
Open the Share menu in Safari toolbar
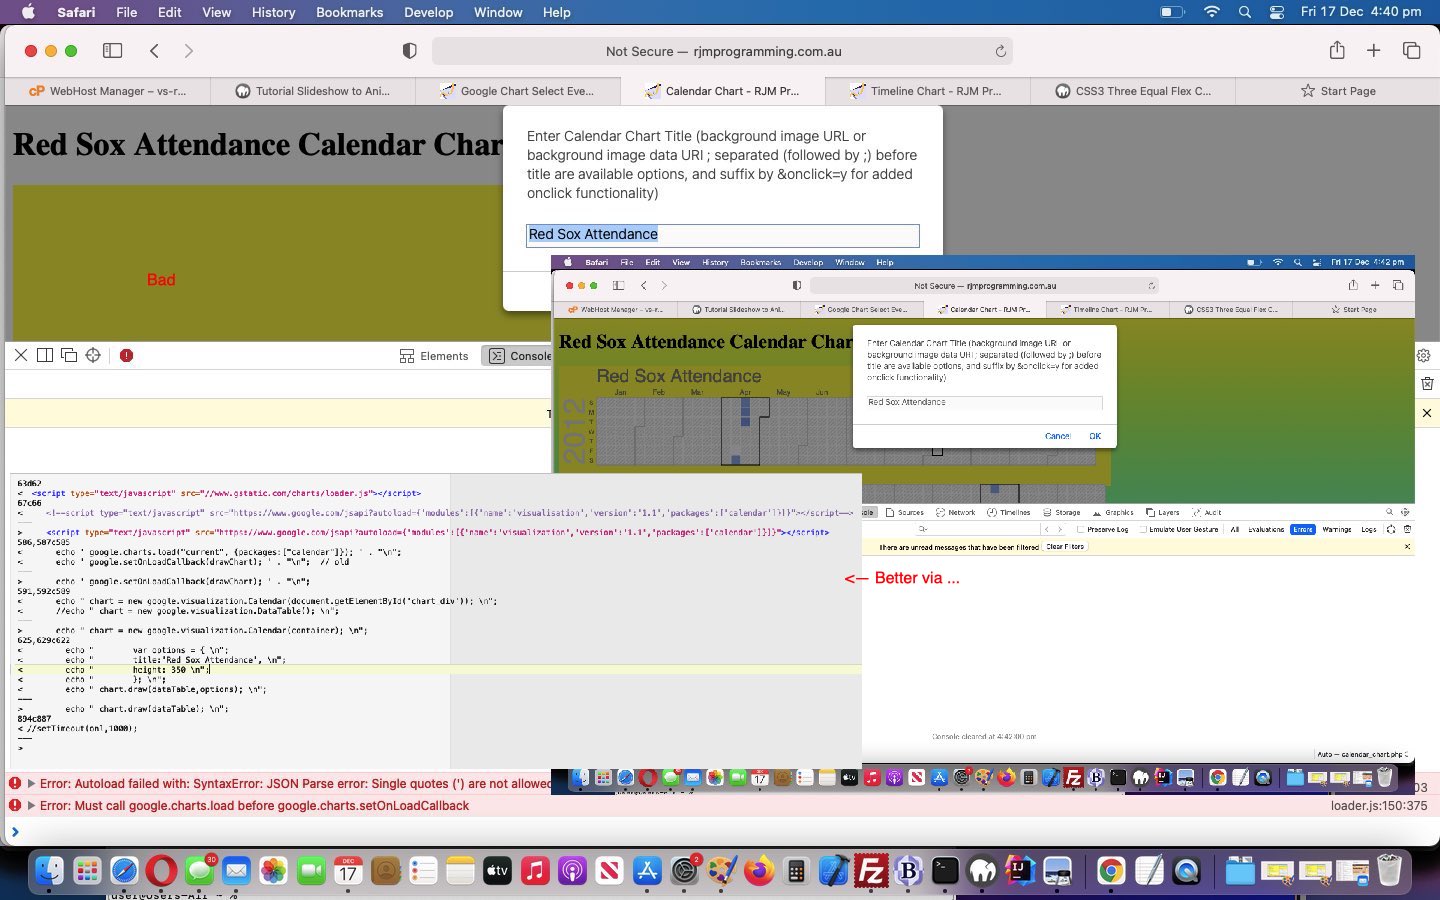tap(1337, 50)
